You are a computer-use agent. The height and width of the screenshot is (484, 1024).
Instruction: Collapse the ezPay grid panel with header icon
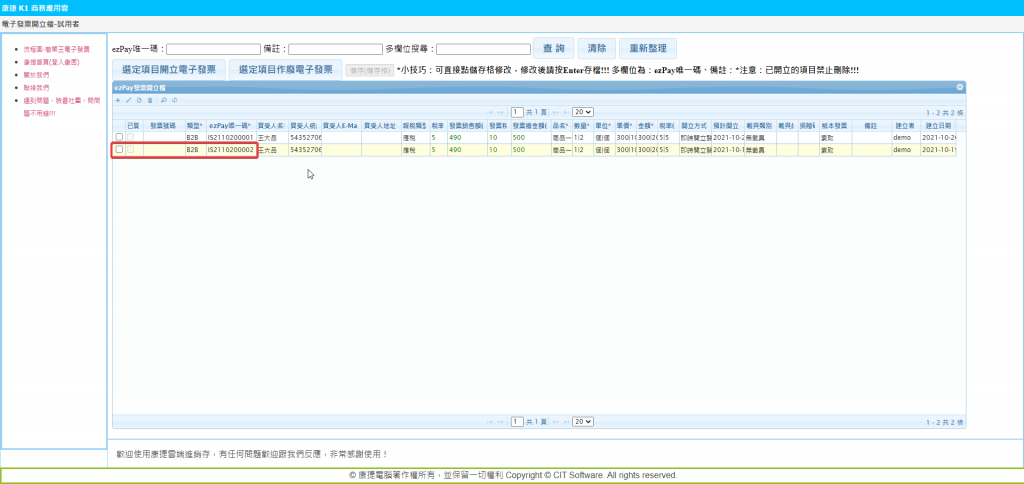click(x=959, y=88)
